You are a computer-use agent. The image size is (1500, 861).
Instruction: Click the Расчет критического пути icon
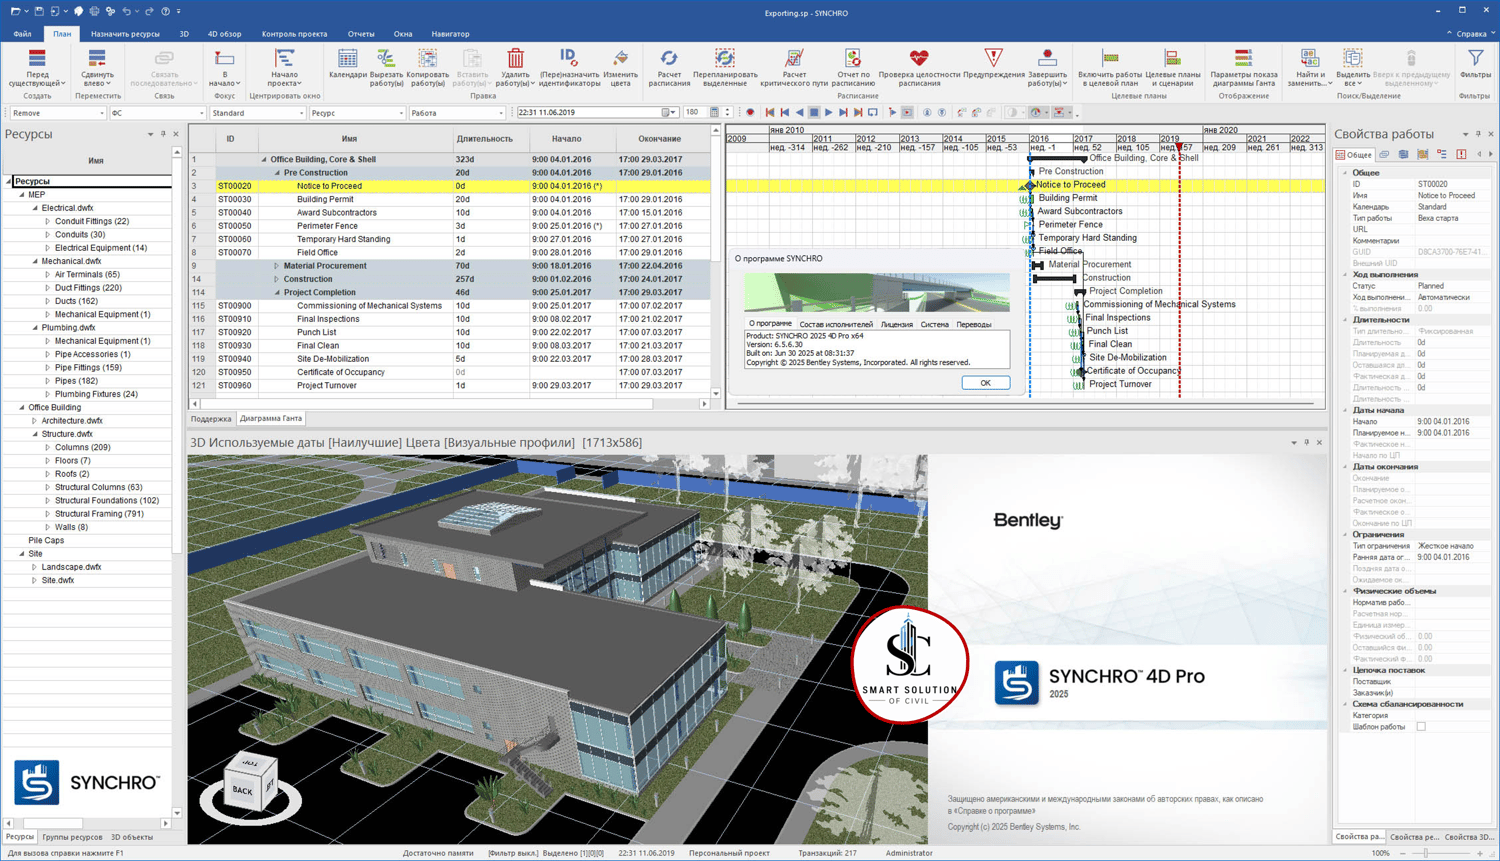pos(794,62)
